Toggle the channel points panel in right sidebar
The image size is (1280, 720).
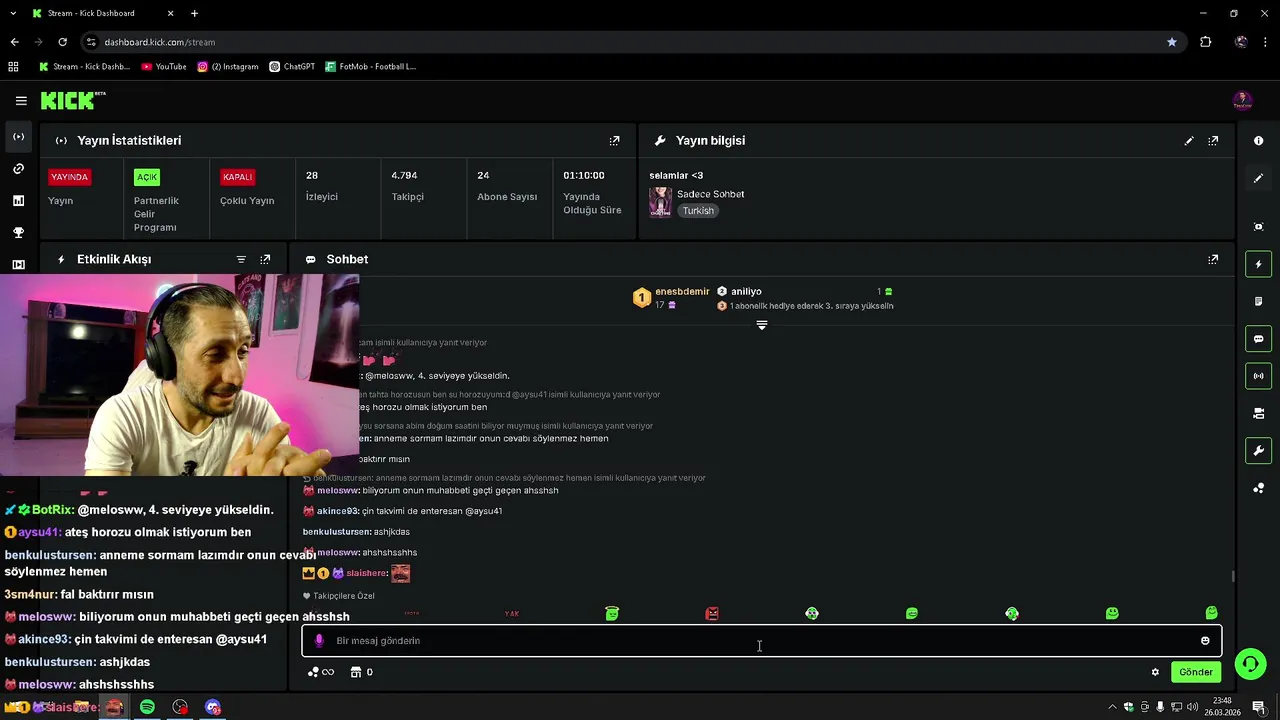click(1258, 488)
